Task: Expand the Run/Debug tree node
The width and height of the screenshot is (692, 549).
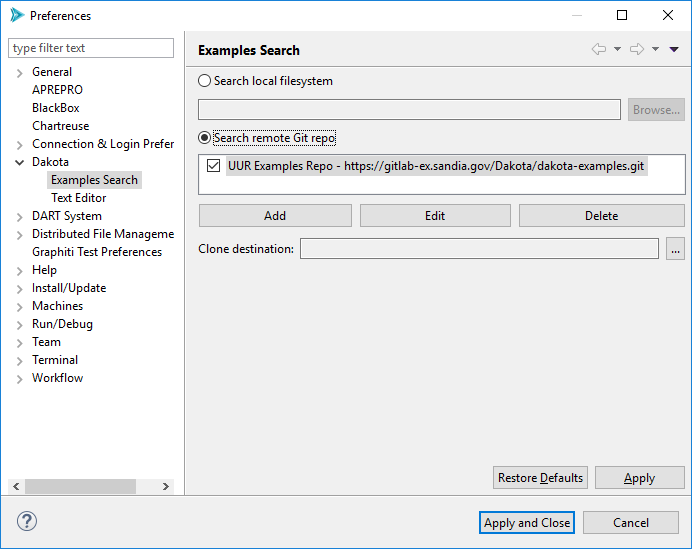Action: 19,325
